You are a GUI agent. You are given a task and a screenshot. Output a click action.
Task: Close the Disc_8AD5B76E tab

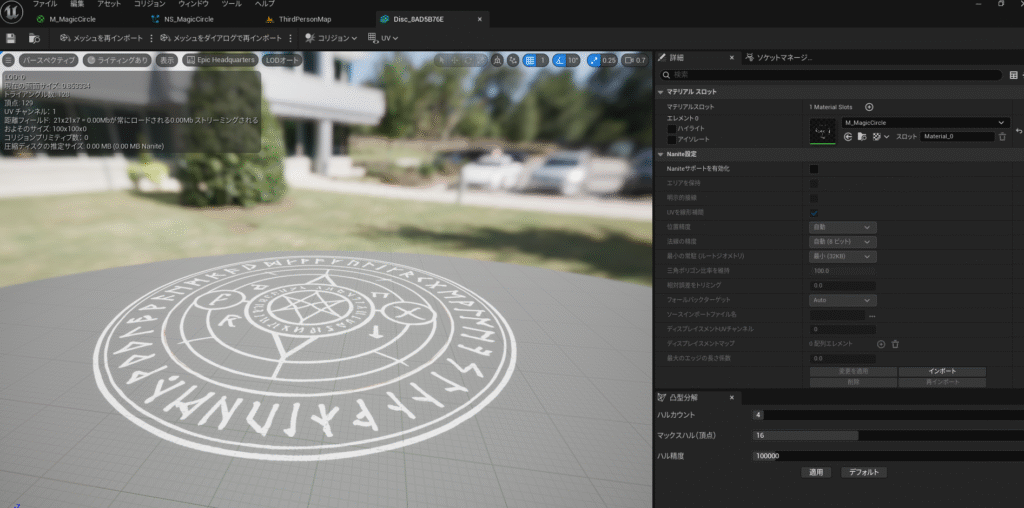479,20
